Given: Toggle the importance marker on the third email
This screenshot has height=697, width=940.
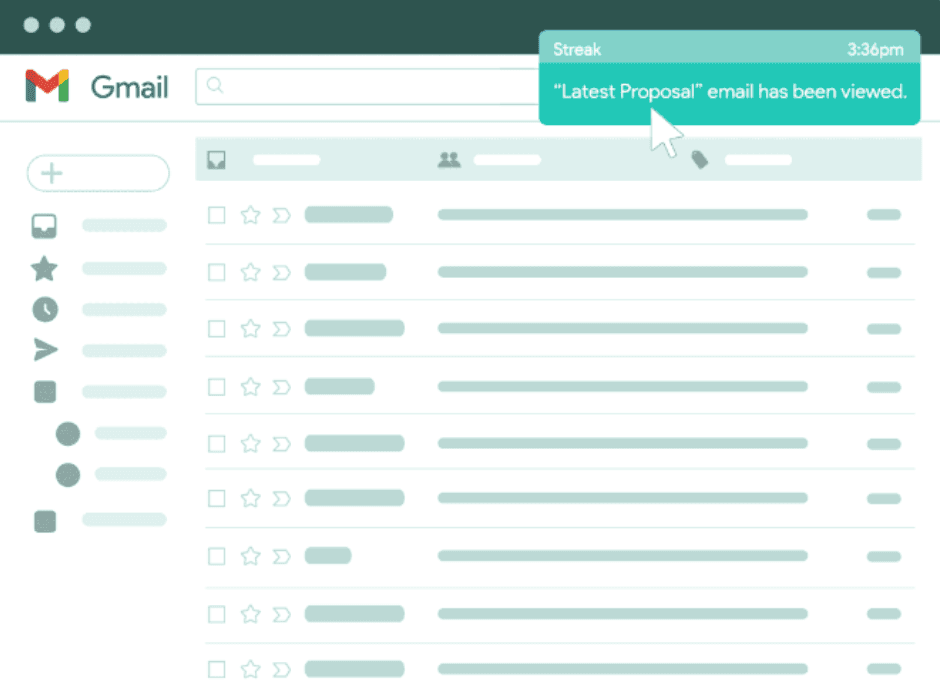Looking at the screenshot, I should tap(284, 328).
